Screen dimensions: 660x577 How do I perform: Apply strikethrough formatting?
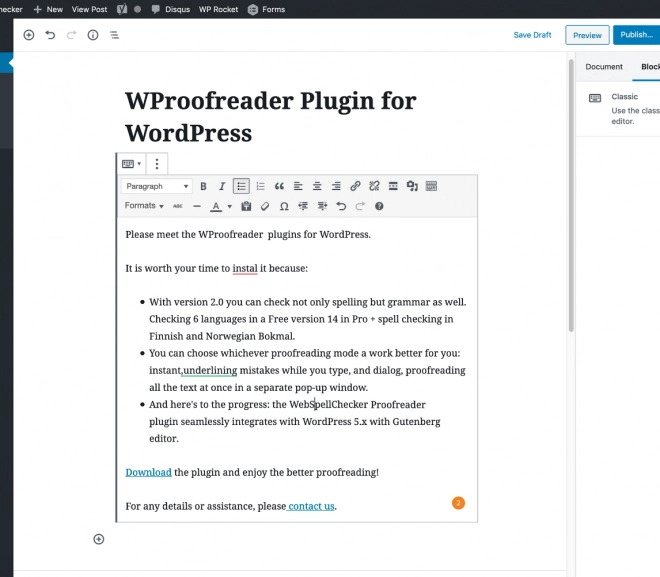pos(178,206)
